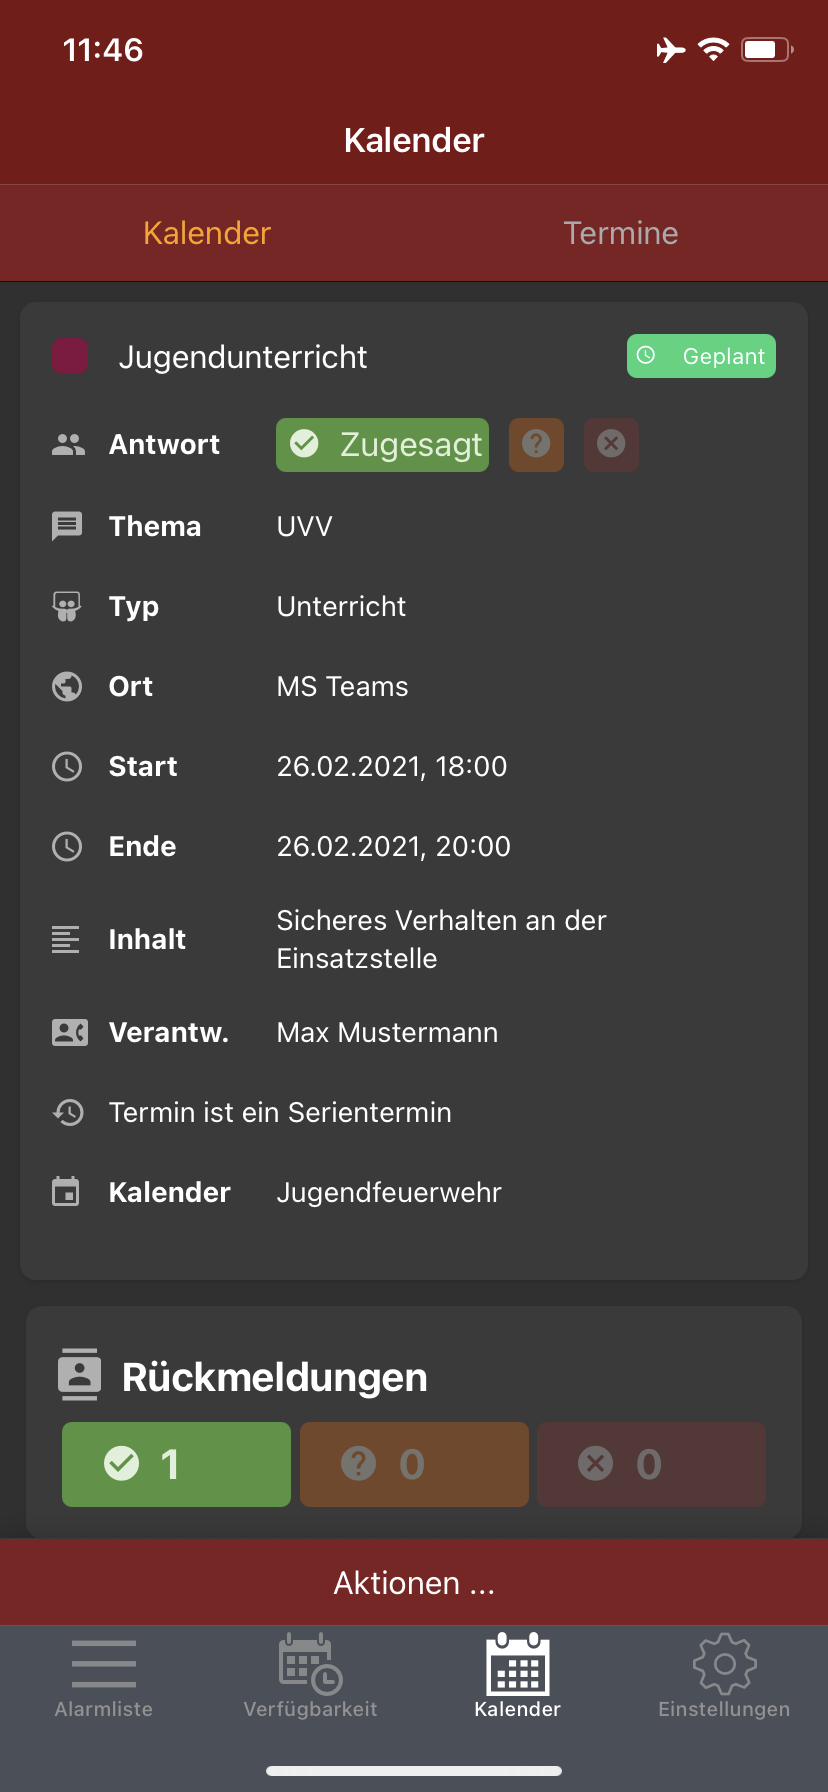Viewport: 828px width, 1792px height.
Task: Tap the Jugendunterricht color swatch
Action: click(70, 356)
